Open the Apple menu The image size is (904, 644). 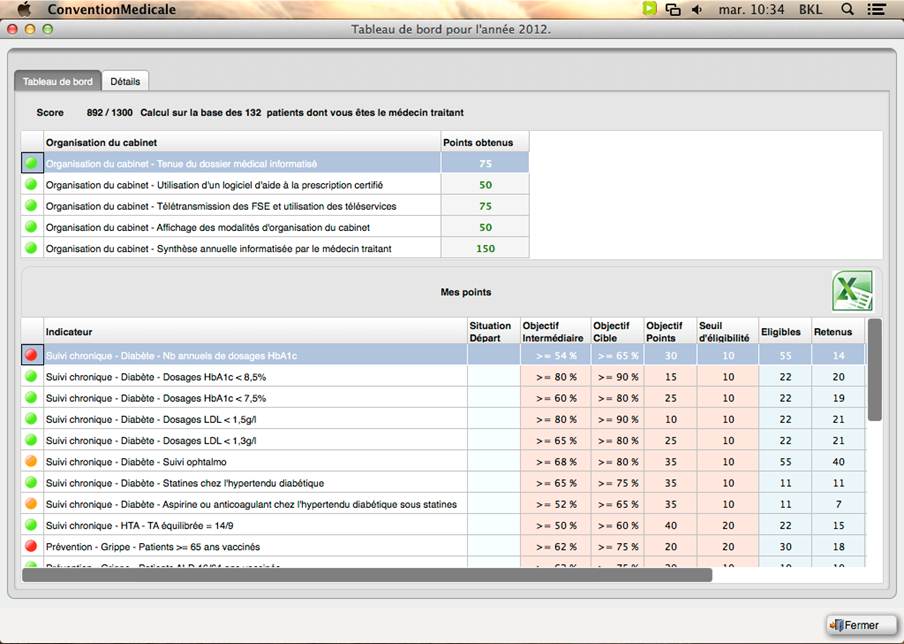click(24, 9)
